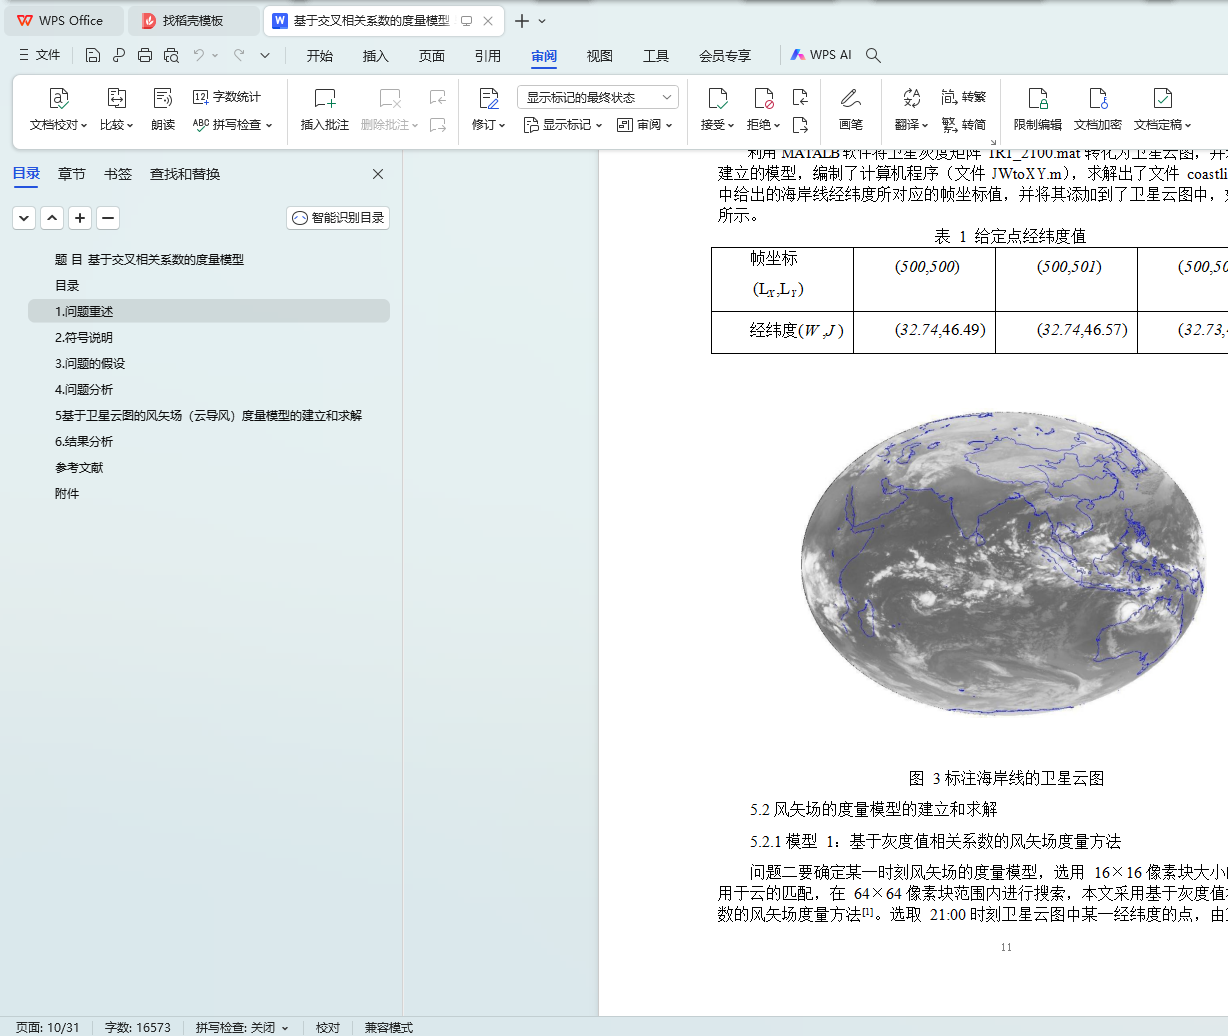Click the 拒绝 reject change icon
Viewport: 1228px width, 1036px height.
763,98
